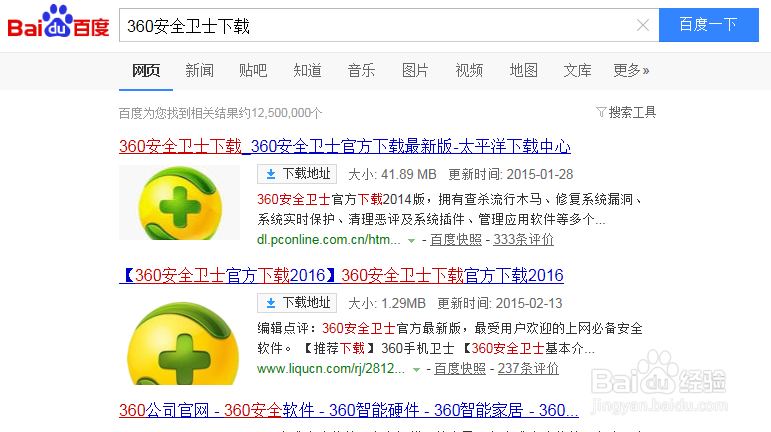
Task: Open the www.liqucn.com URL link
Action: [x=330, y=369]
